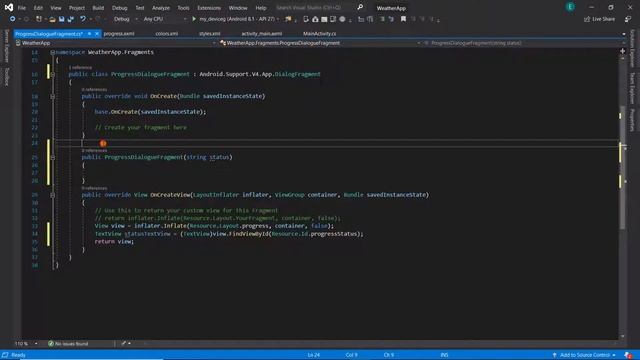Click the search magnifier icon in the title bar
640x360 pixels.
pos(360,7)
